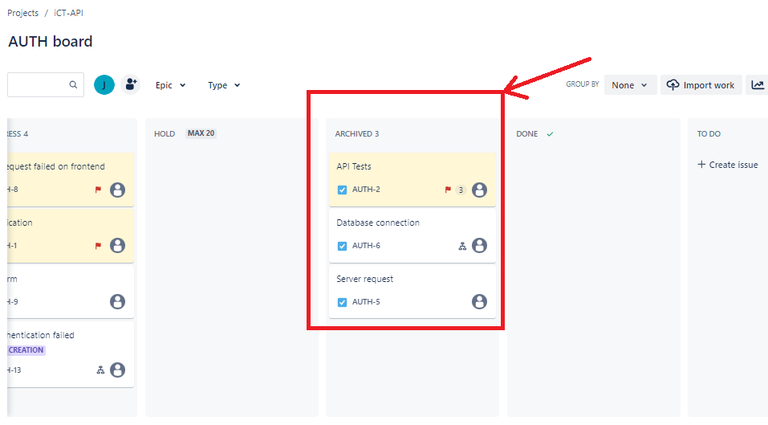
Task: Click assignee avatar on the H-9 card
Action: (118, 302)
